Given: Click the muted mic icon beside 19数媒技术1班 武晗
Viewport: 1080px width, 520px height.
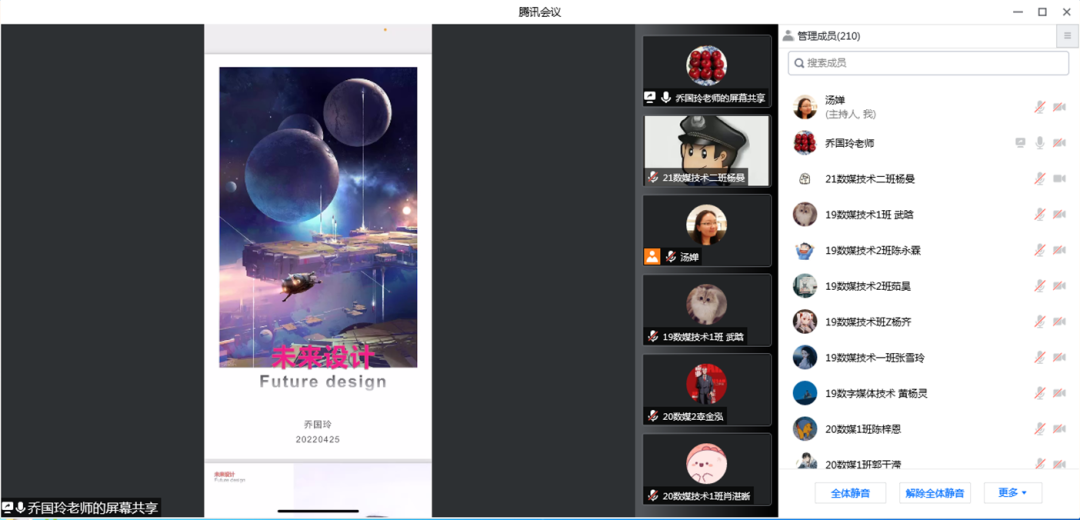Looking at the screenshot, I should point(1040,215).
